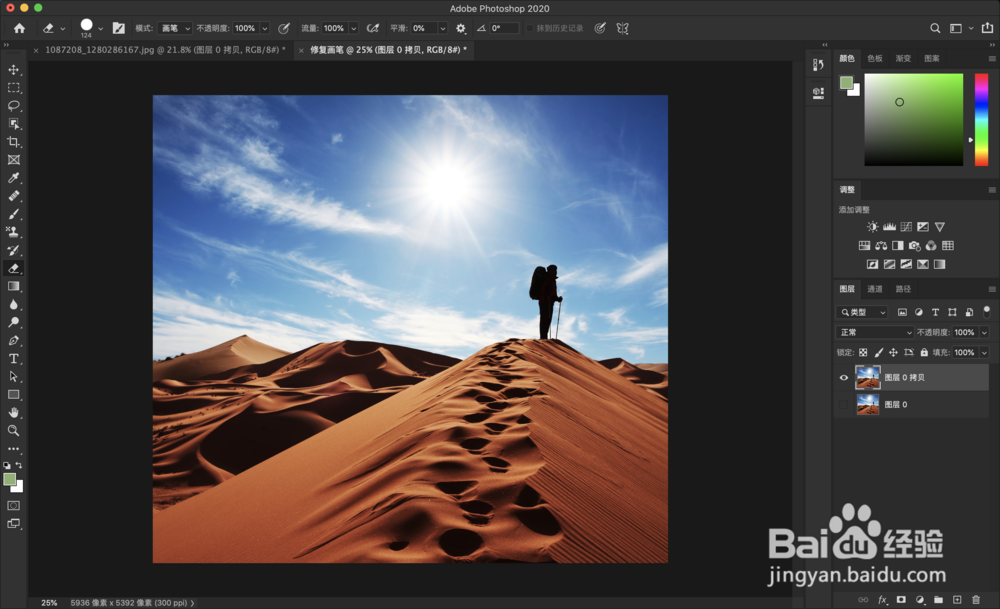Screen dimensions: 1000x609
Task: Switch to the 色板 tab
Action: (875, 58)
